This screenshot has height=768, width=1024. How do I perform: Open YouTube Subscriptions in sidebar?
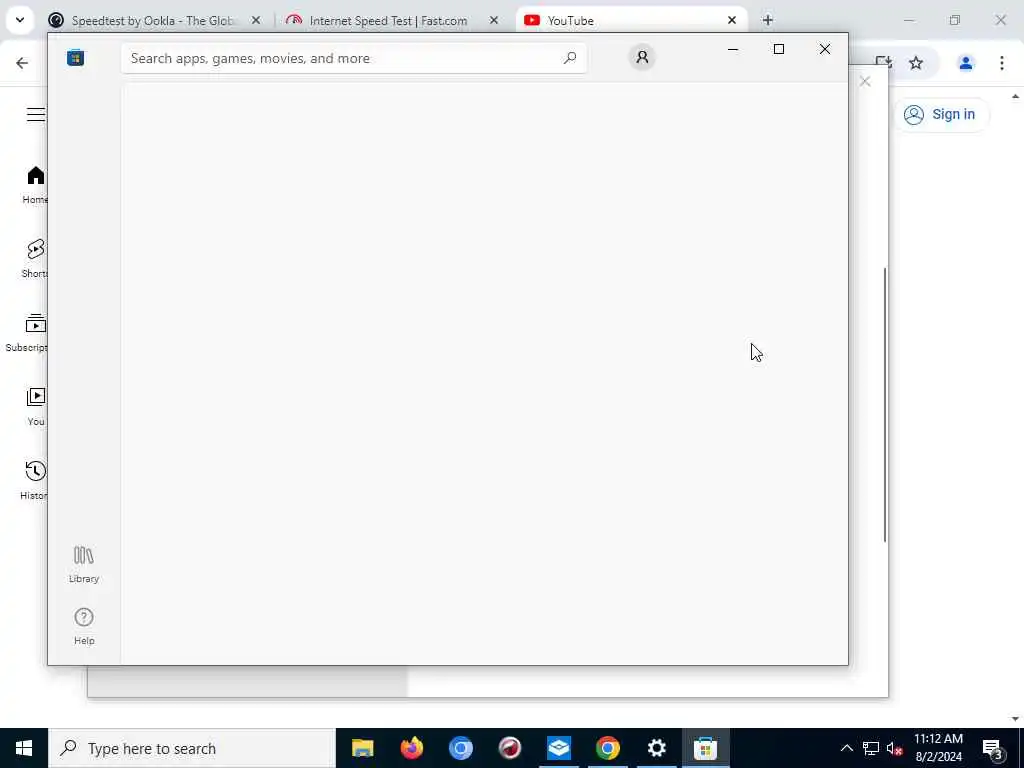[27, 333]
